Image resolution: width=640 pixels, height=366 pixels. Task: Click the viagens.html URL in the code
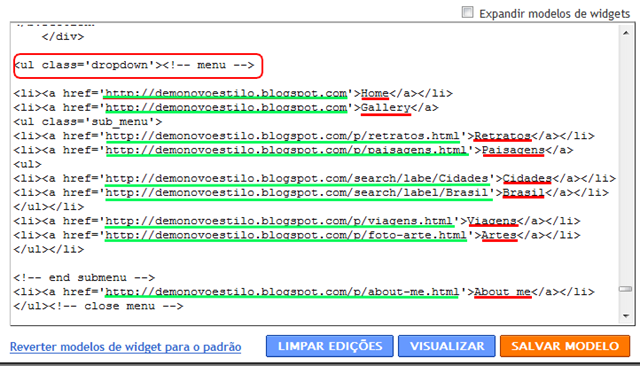tap(279, 221)
